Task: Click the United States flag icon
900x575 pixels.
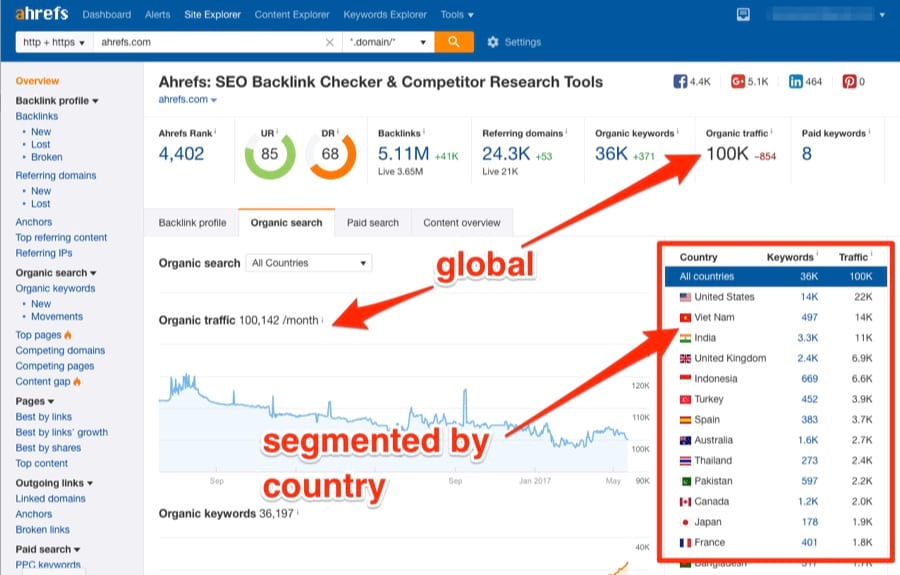Action: [x=685, y=297]
